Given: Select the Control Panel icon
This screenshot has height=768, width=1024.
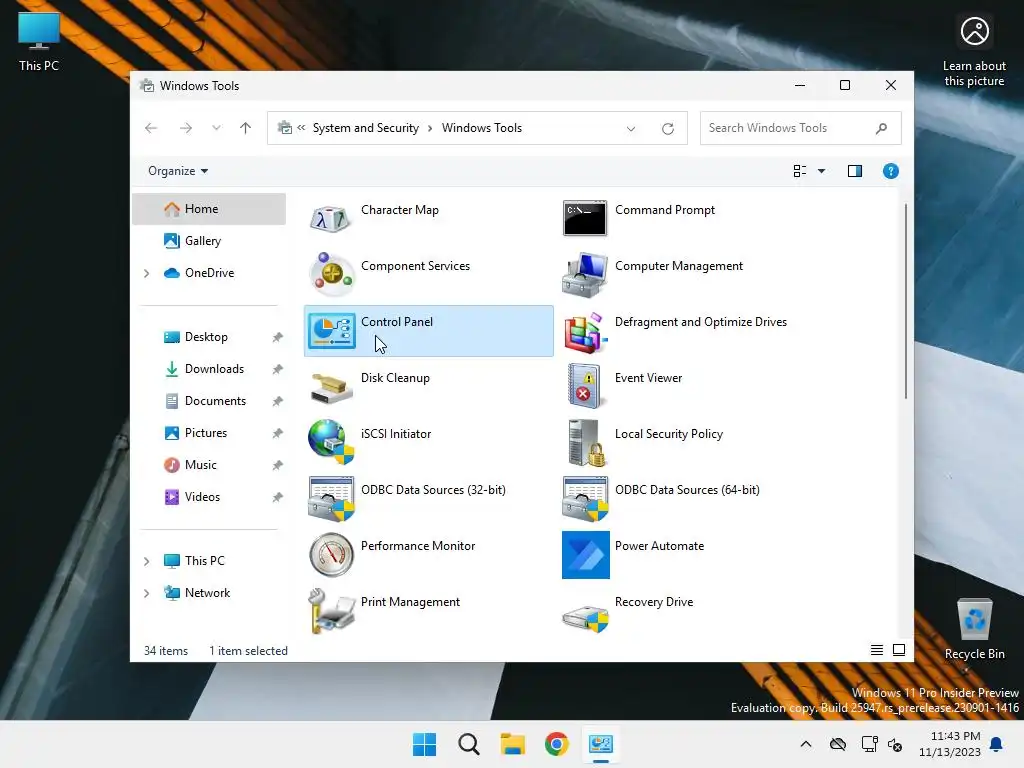Looking at the screenshot, I should coord(332,330).
